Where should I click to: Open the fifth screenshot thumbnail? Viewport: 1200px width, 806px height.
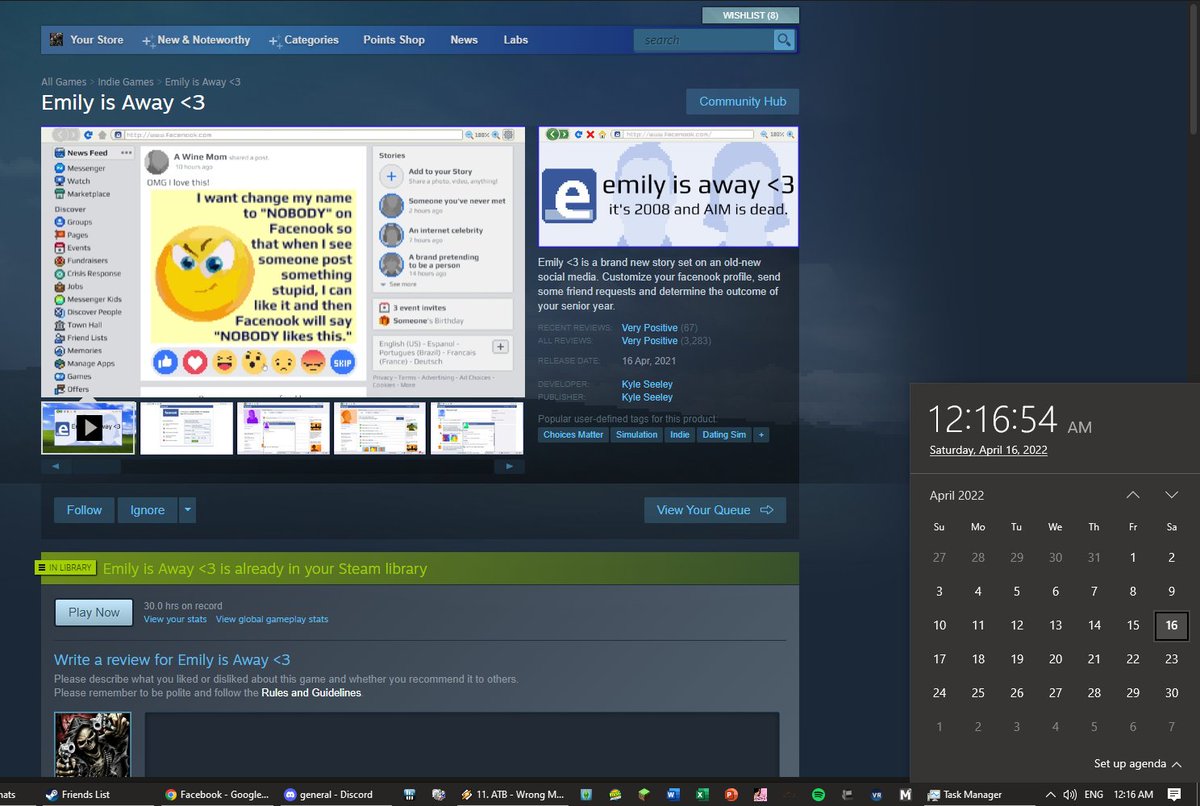click(x=477, y=428)
